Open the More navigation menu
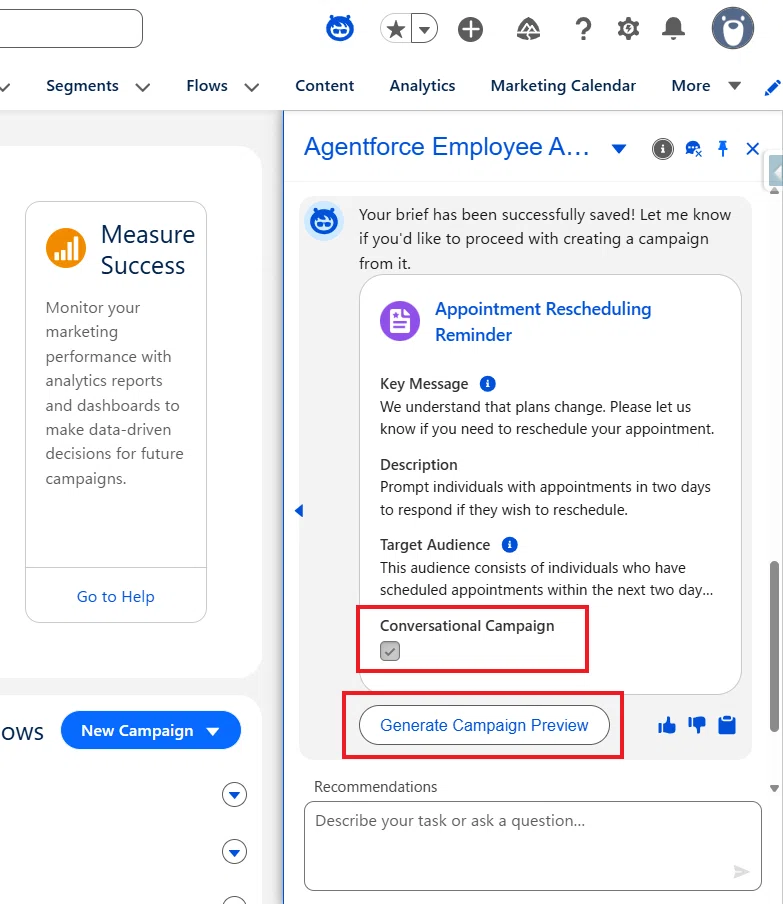Image resolution: width=783 pixels, height=904 pixels. coord(706,86)
